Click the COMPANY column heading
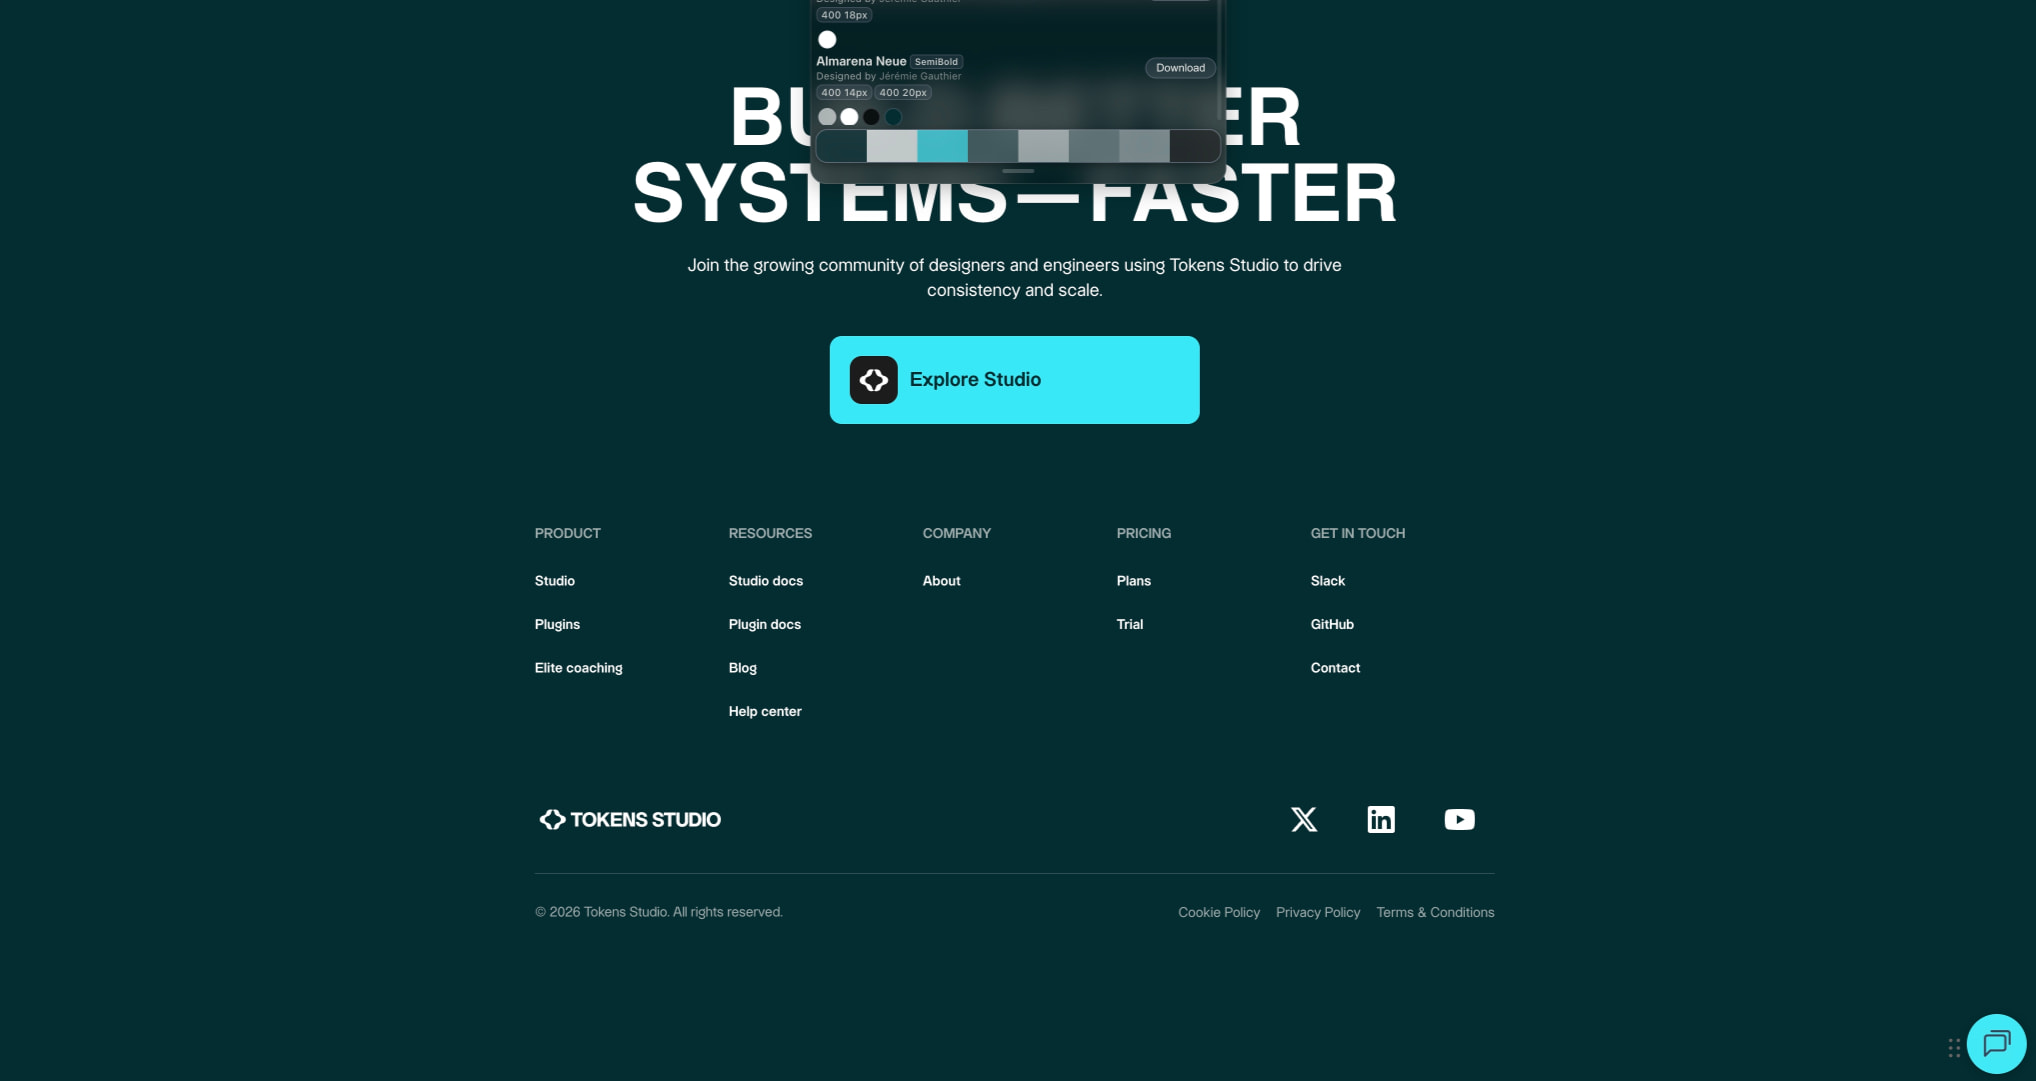2036x1081 pixels. (x=957, y=533)
